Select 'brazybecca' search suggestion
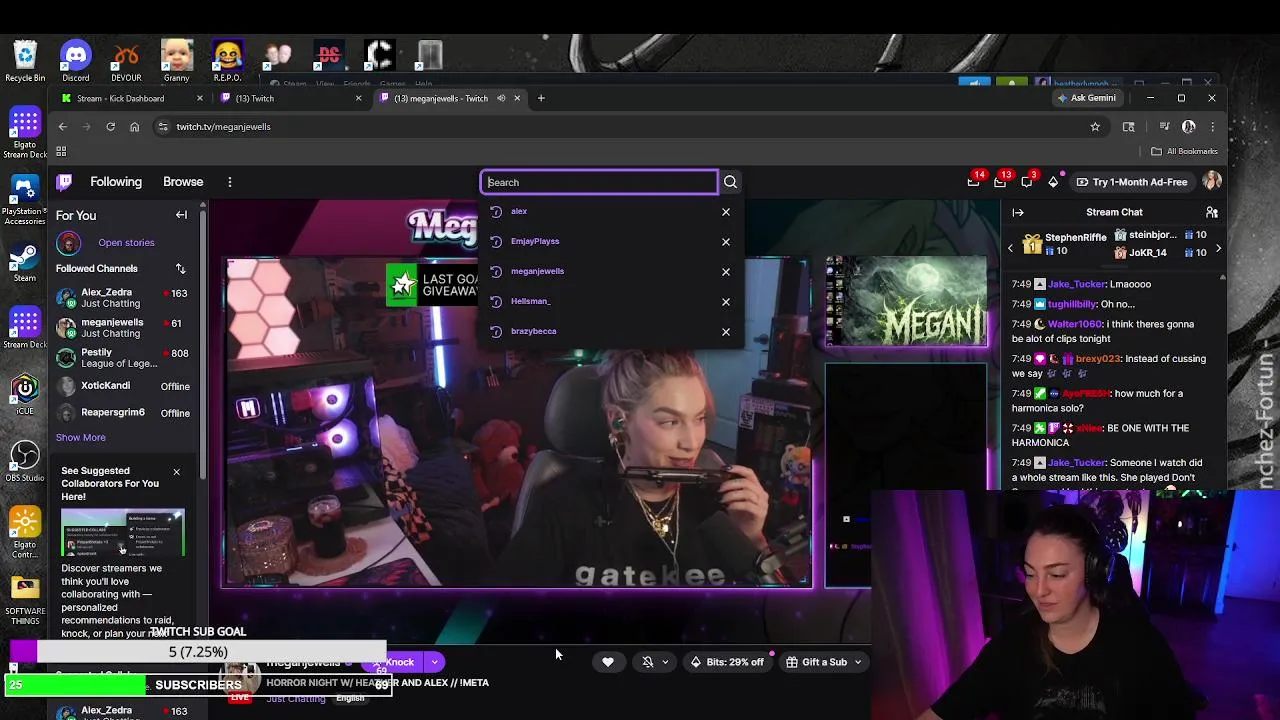The height and width of the screenshot is (720, 1280). [x=533, y=331]
